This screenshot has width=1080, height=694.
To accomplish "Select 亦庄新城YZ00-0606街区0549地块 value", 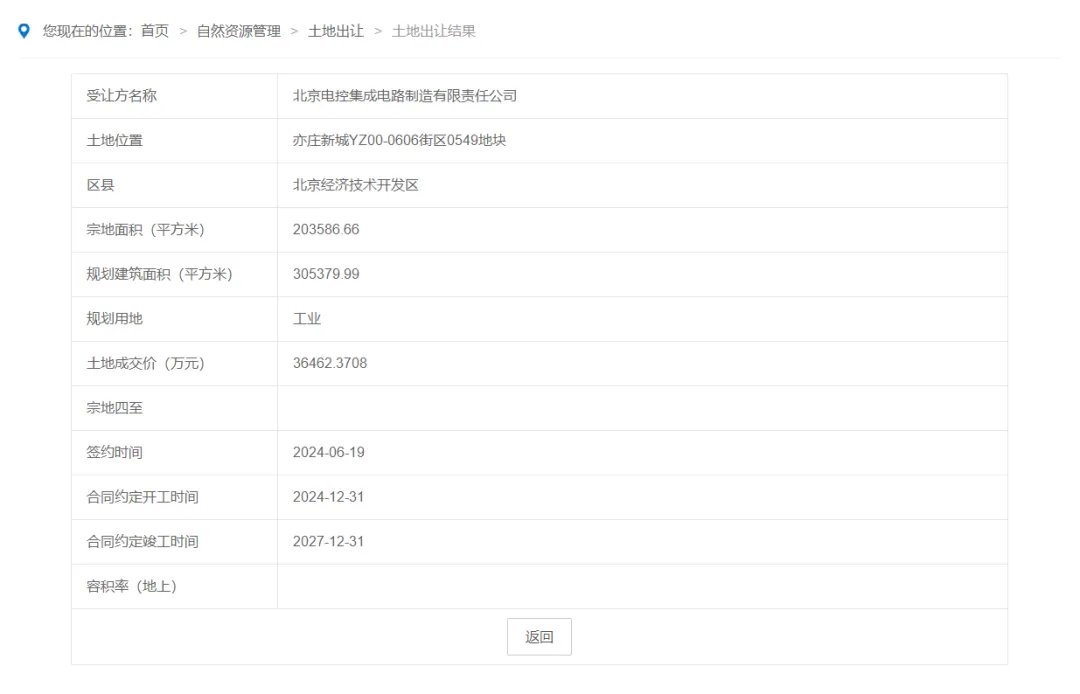I will pos(399,140).
